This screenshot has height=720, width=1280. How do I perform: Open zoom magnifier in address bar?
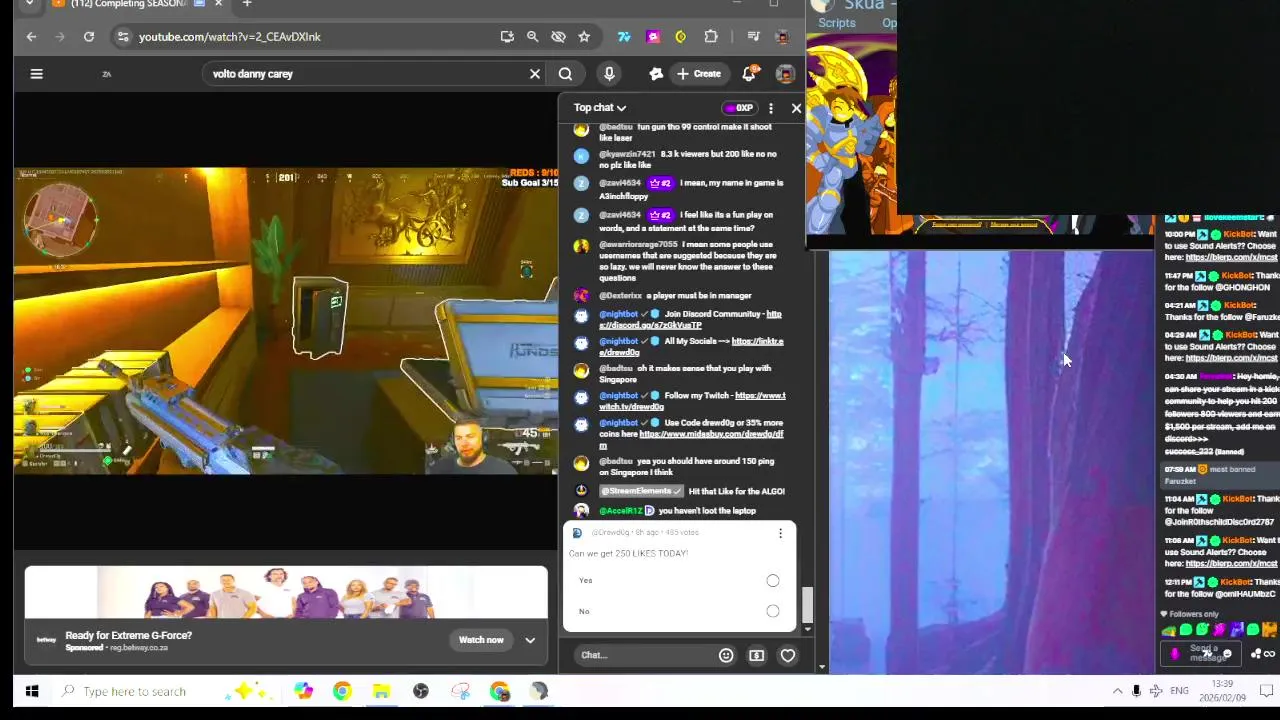pos(533,37)
